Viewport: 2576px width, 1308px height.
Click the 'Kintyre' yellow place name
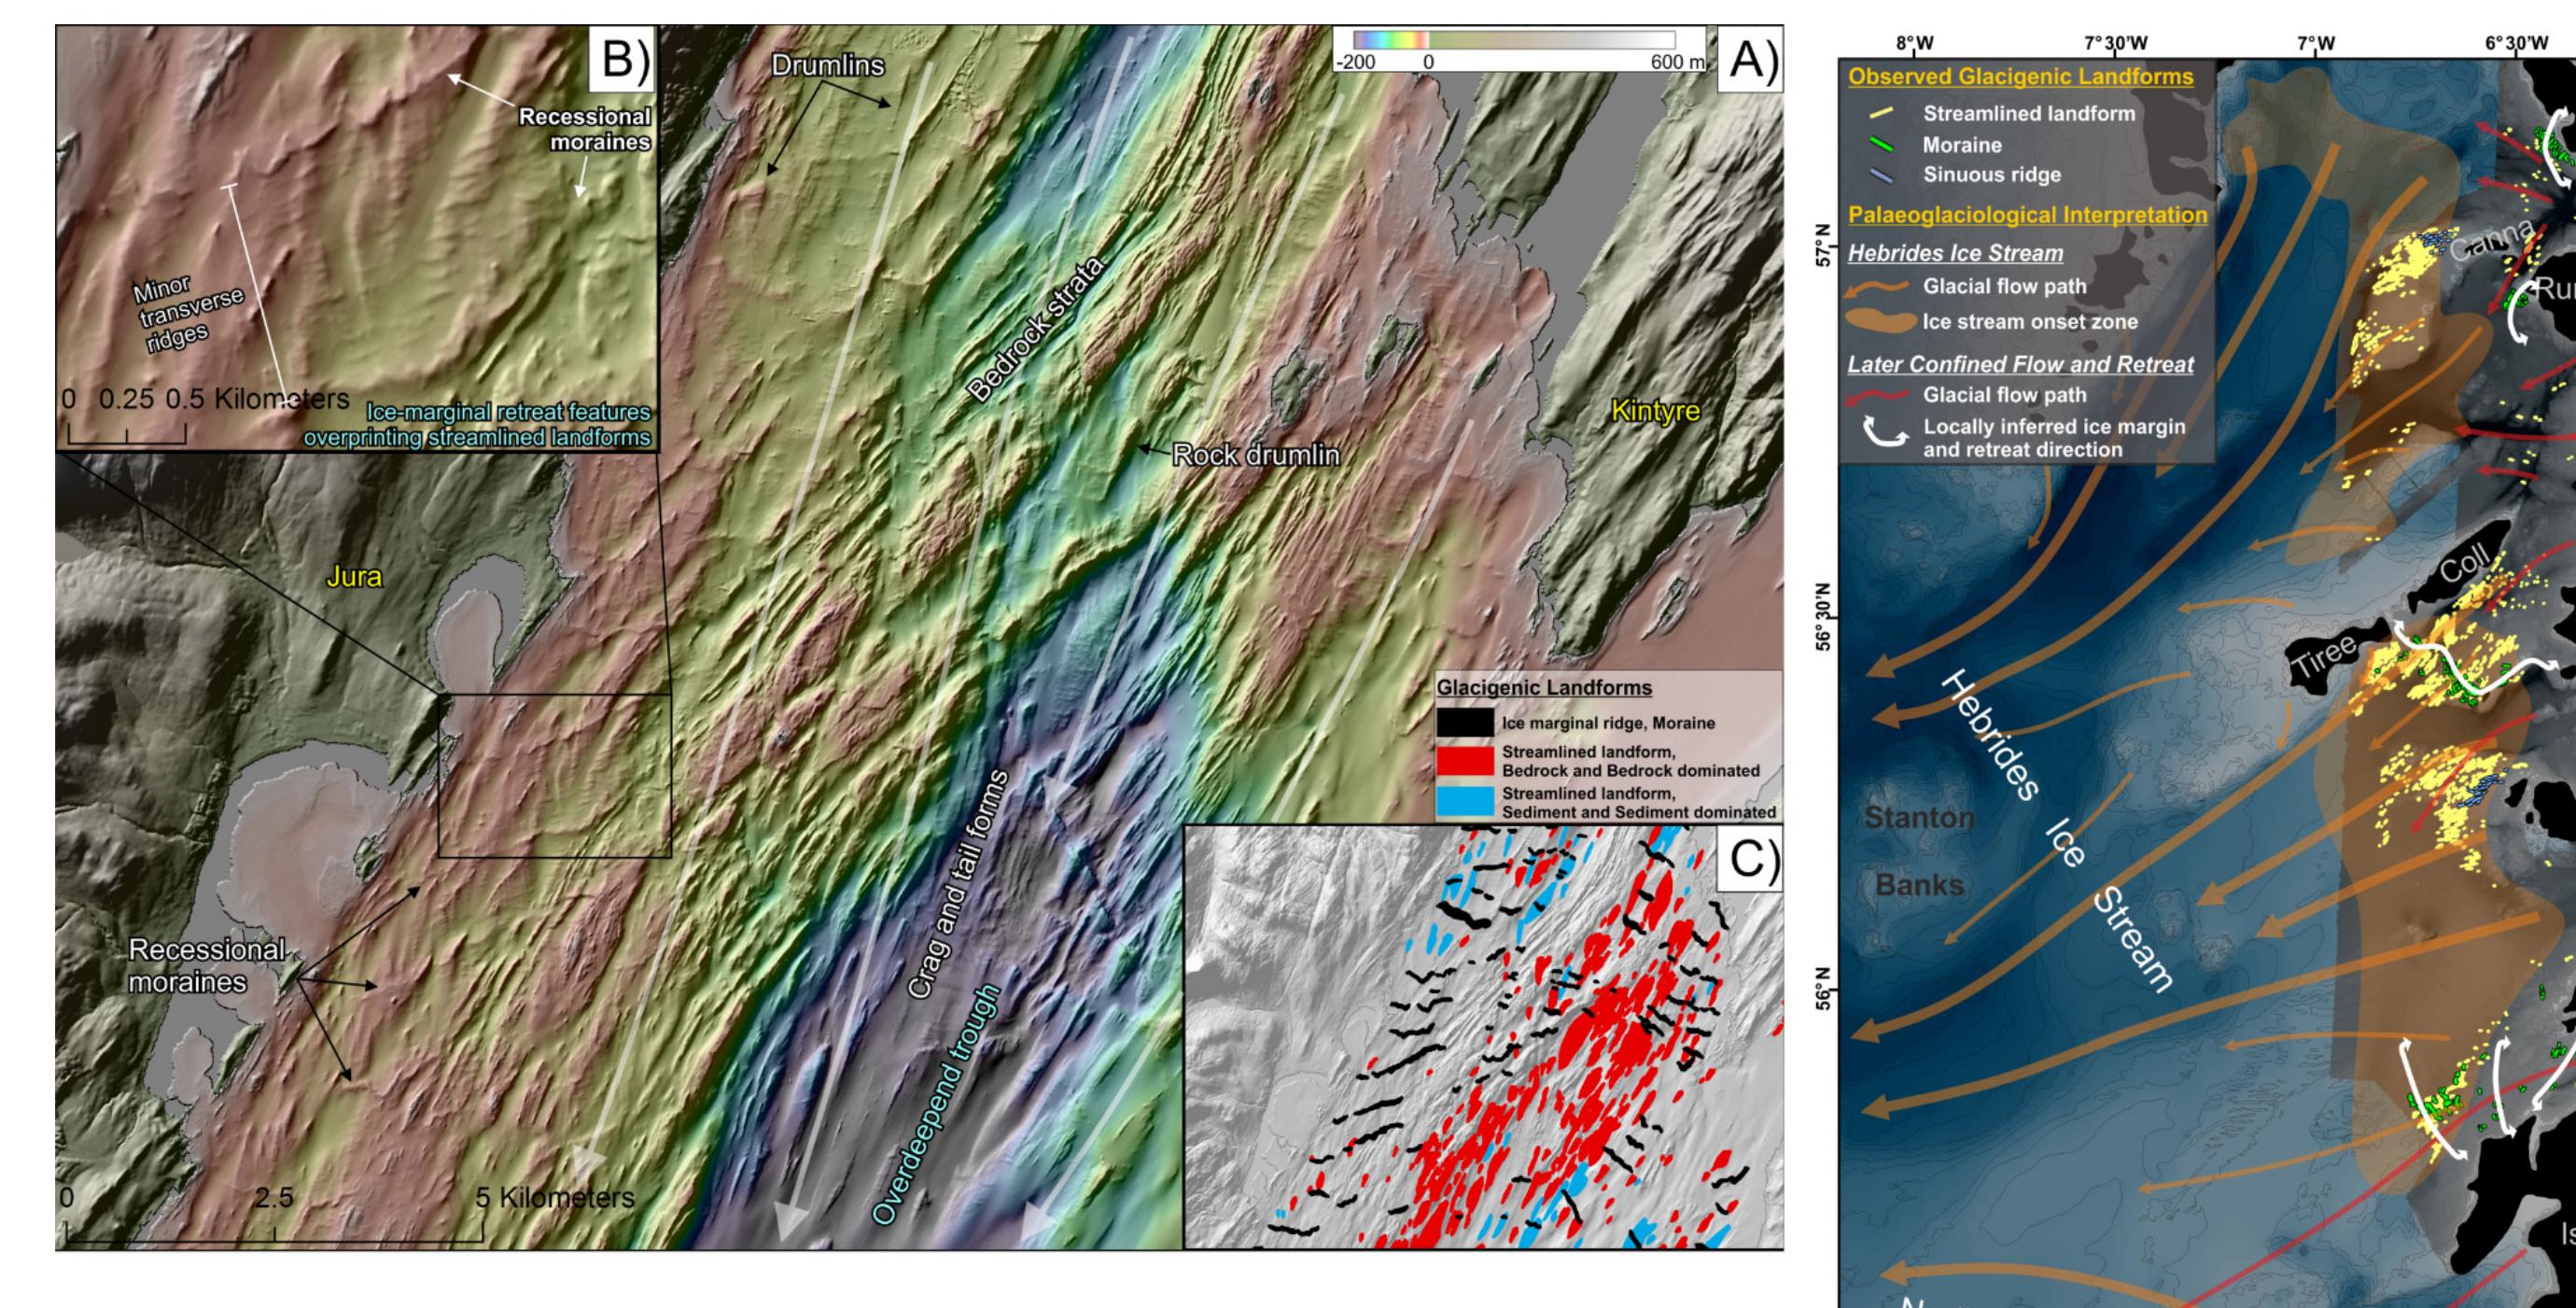coord(1655,411)
